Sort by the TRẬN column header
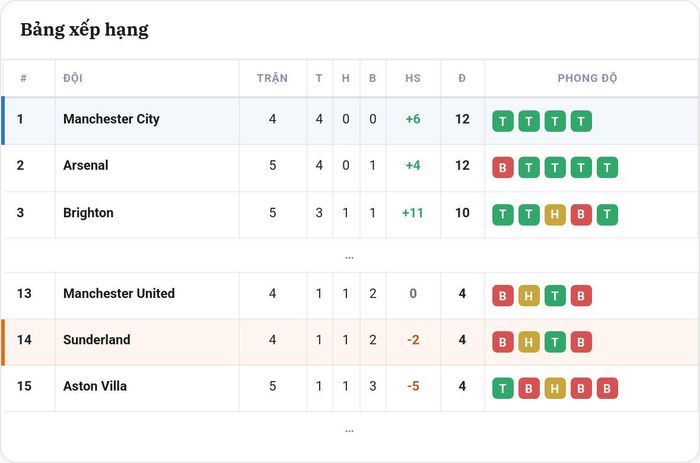The image size is (700, 463). tap(272, 78)
